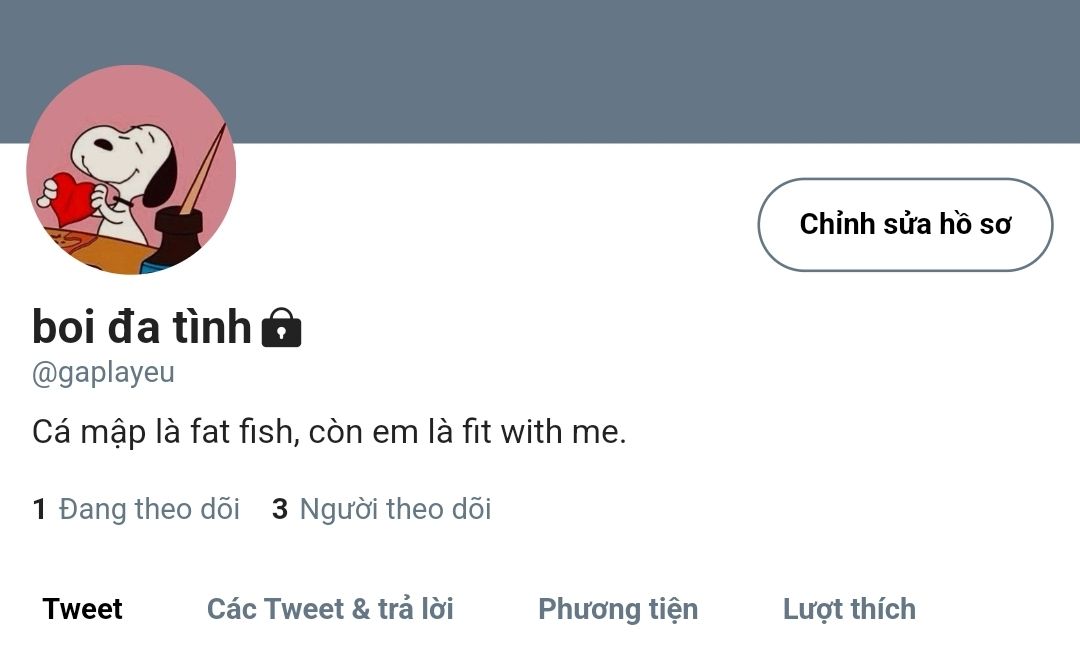Click the quill pen in the avatar

(205, 167)
